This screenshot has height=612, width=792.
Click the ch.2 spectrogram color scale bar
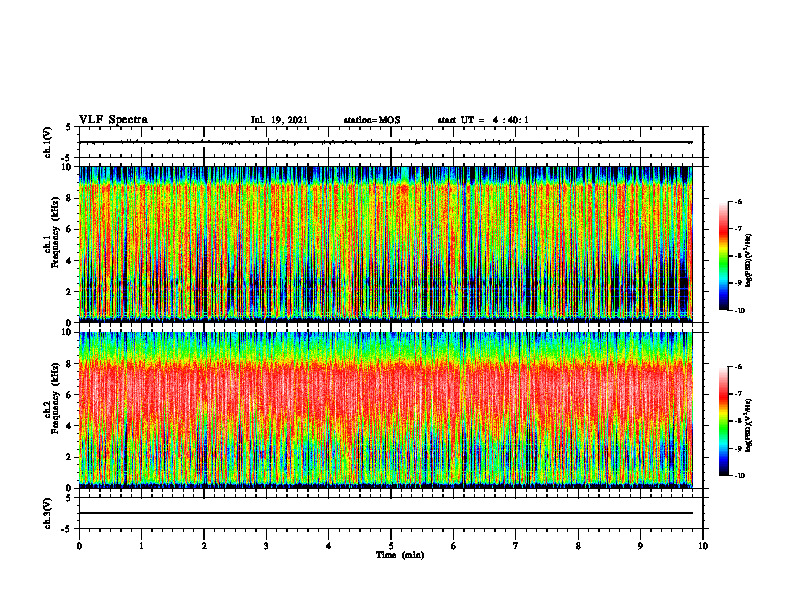[x=723, y=421]
